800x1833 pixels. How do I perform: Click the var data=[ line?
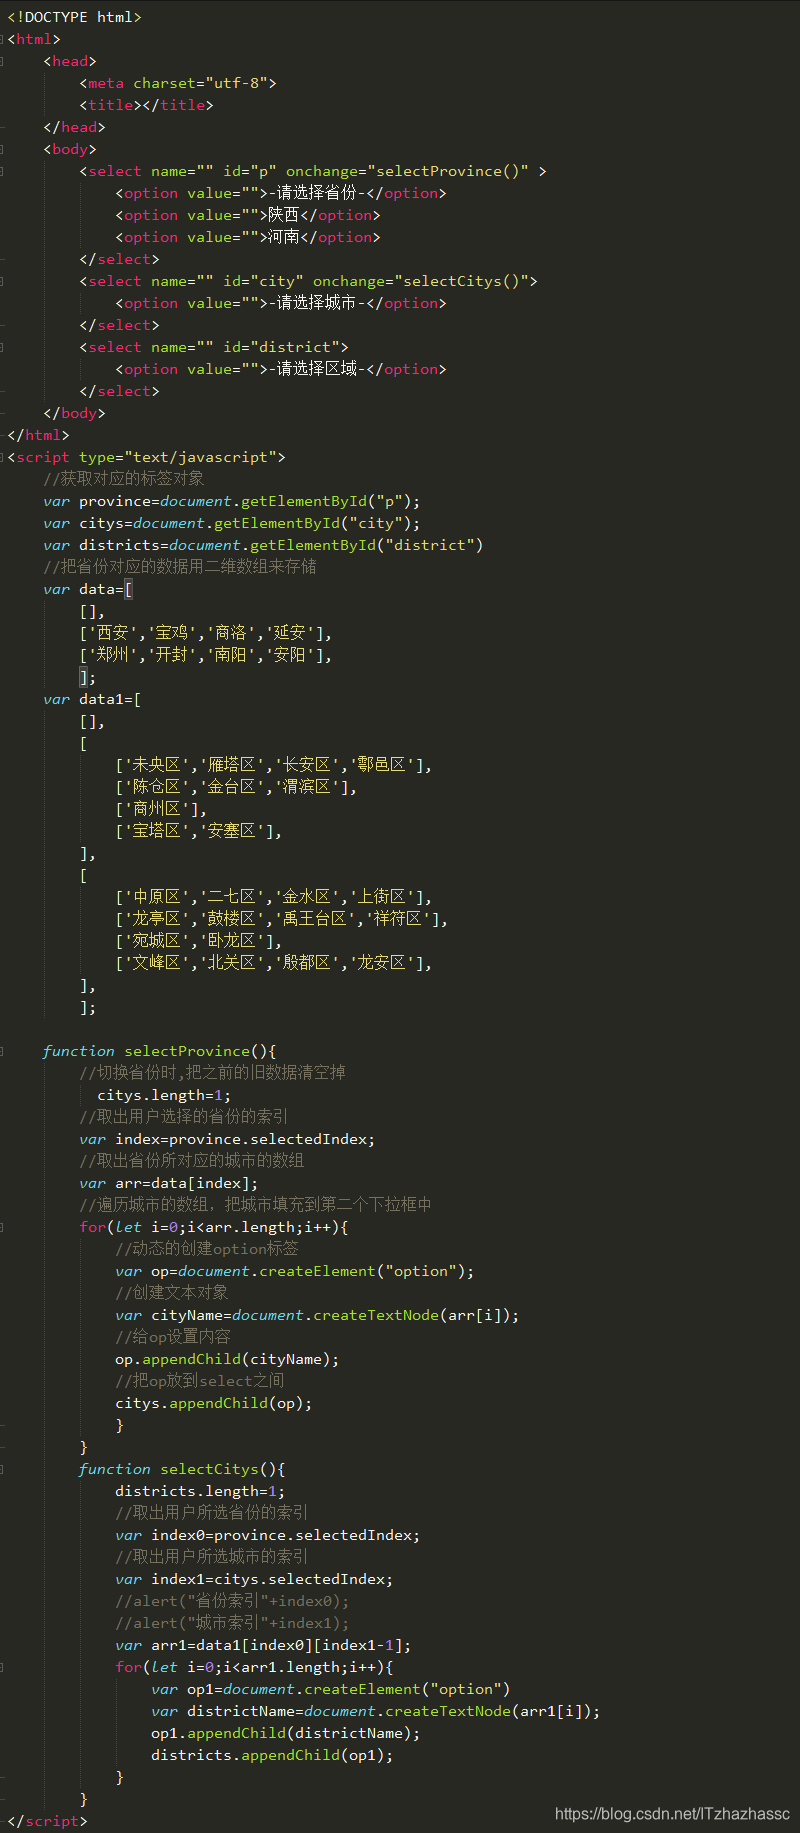click(x=88, y=589)
